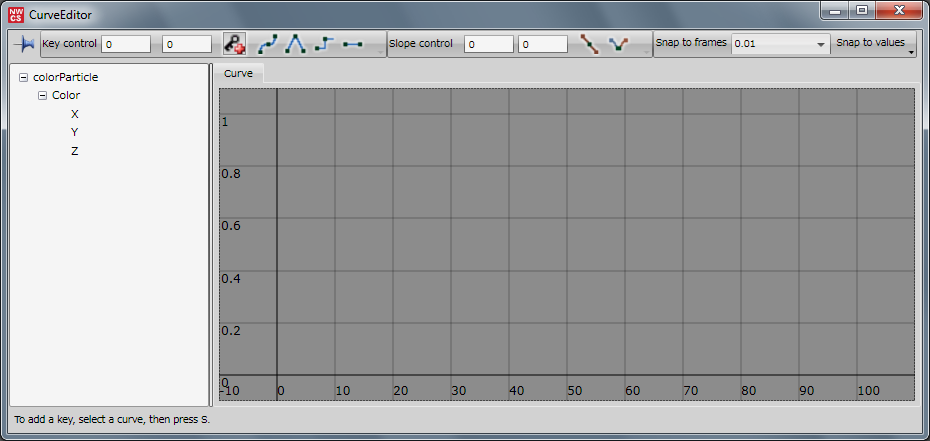
Task: Click the second Slope control input field
Action: pyautogui.click(x=544, y=45)
